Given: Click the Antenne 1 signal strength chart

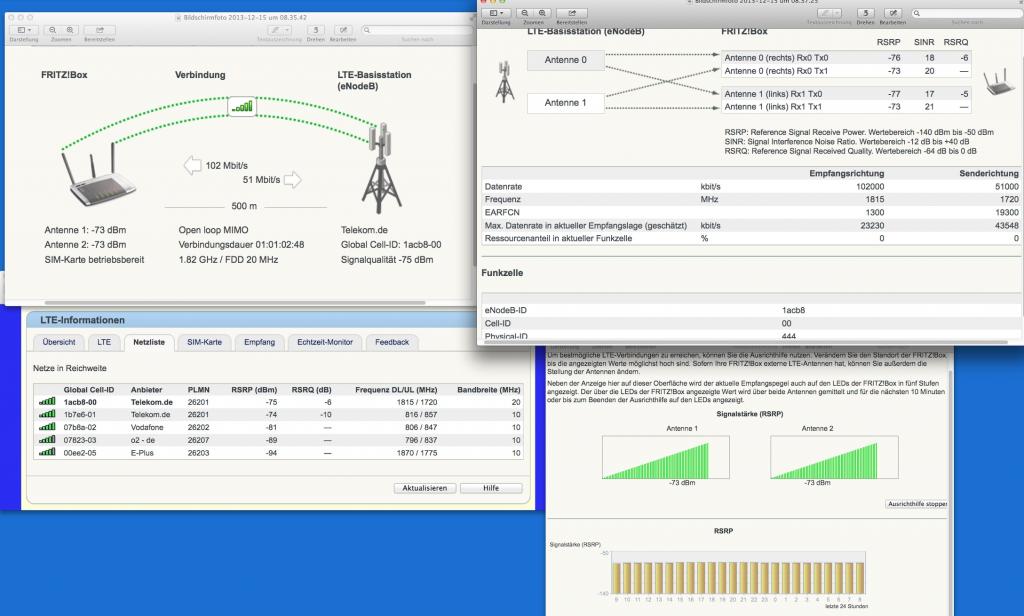Looking at the screenshot, I should coord(665,458).
